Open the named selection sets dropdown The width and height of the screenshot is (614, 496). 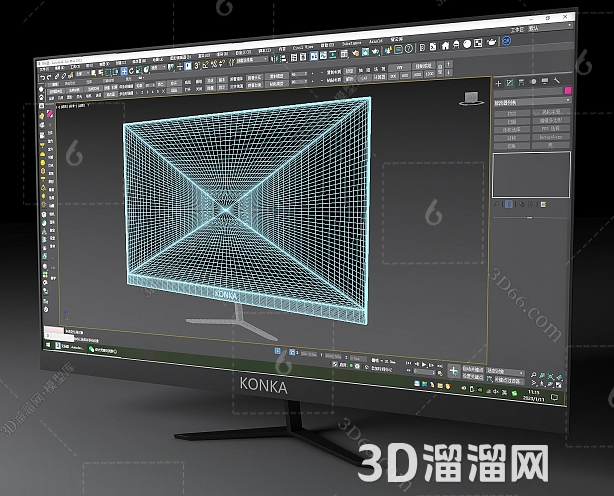251,60
